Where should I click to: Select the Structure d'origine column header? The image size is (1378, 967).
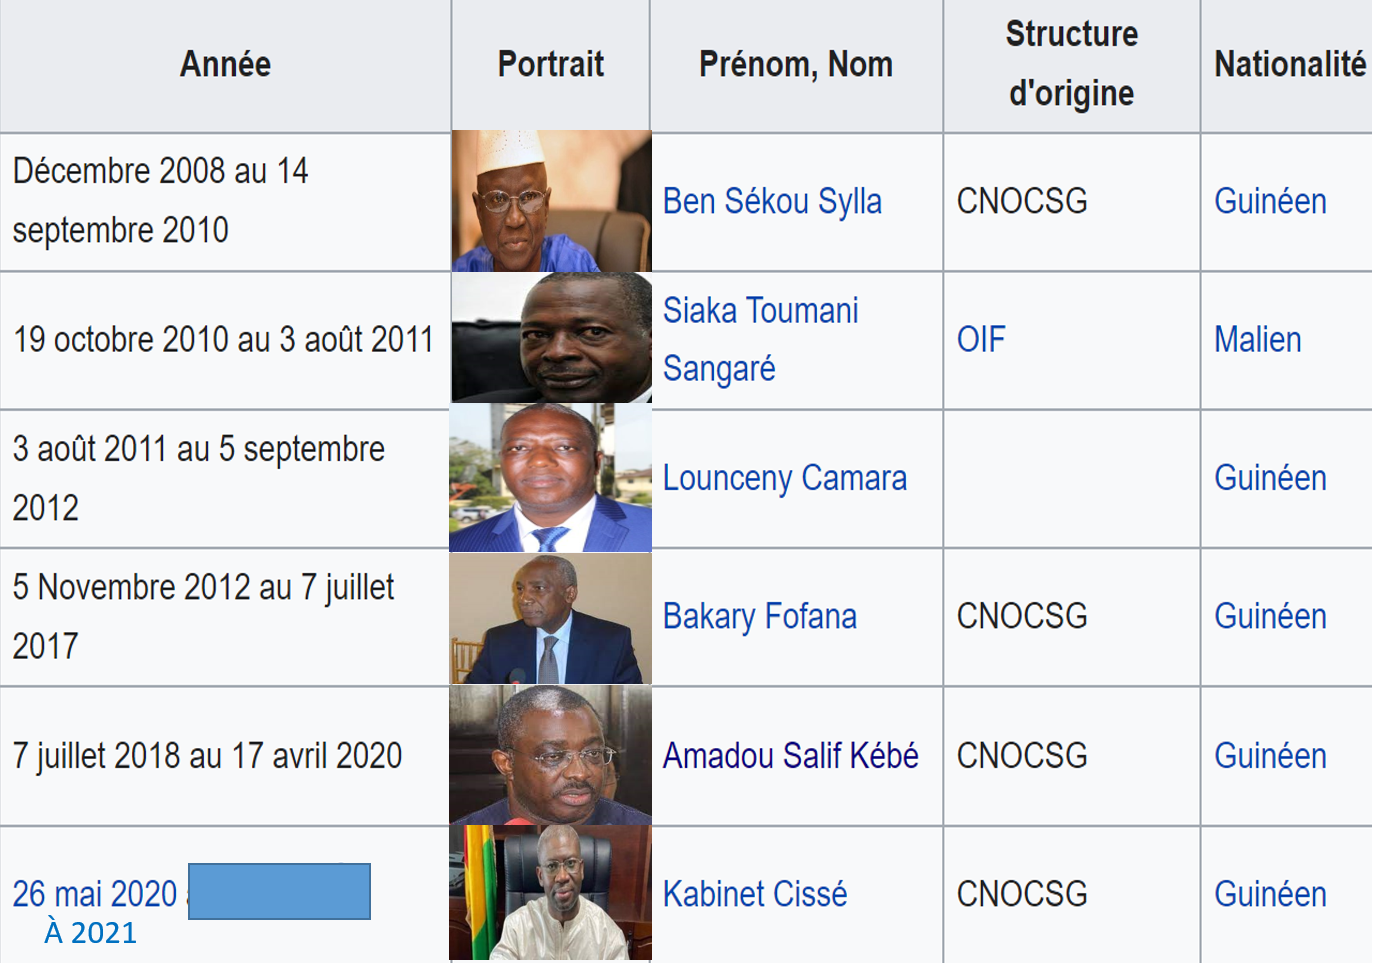(x=1071, y=64)
